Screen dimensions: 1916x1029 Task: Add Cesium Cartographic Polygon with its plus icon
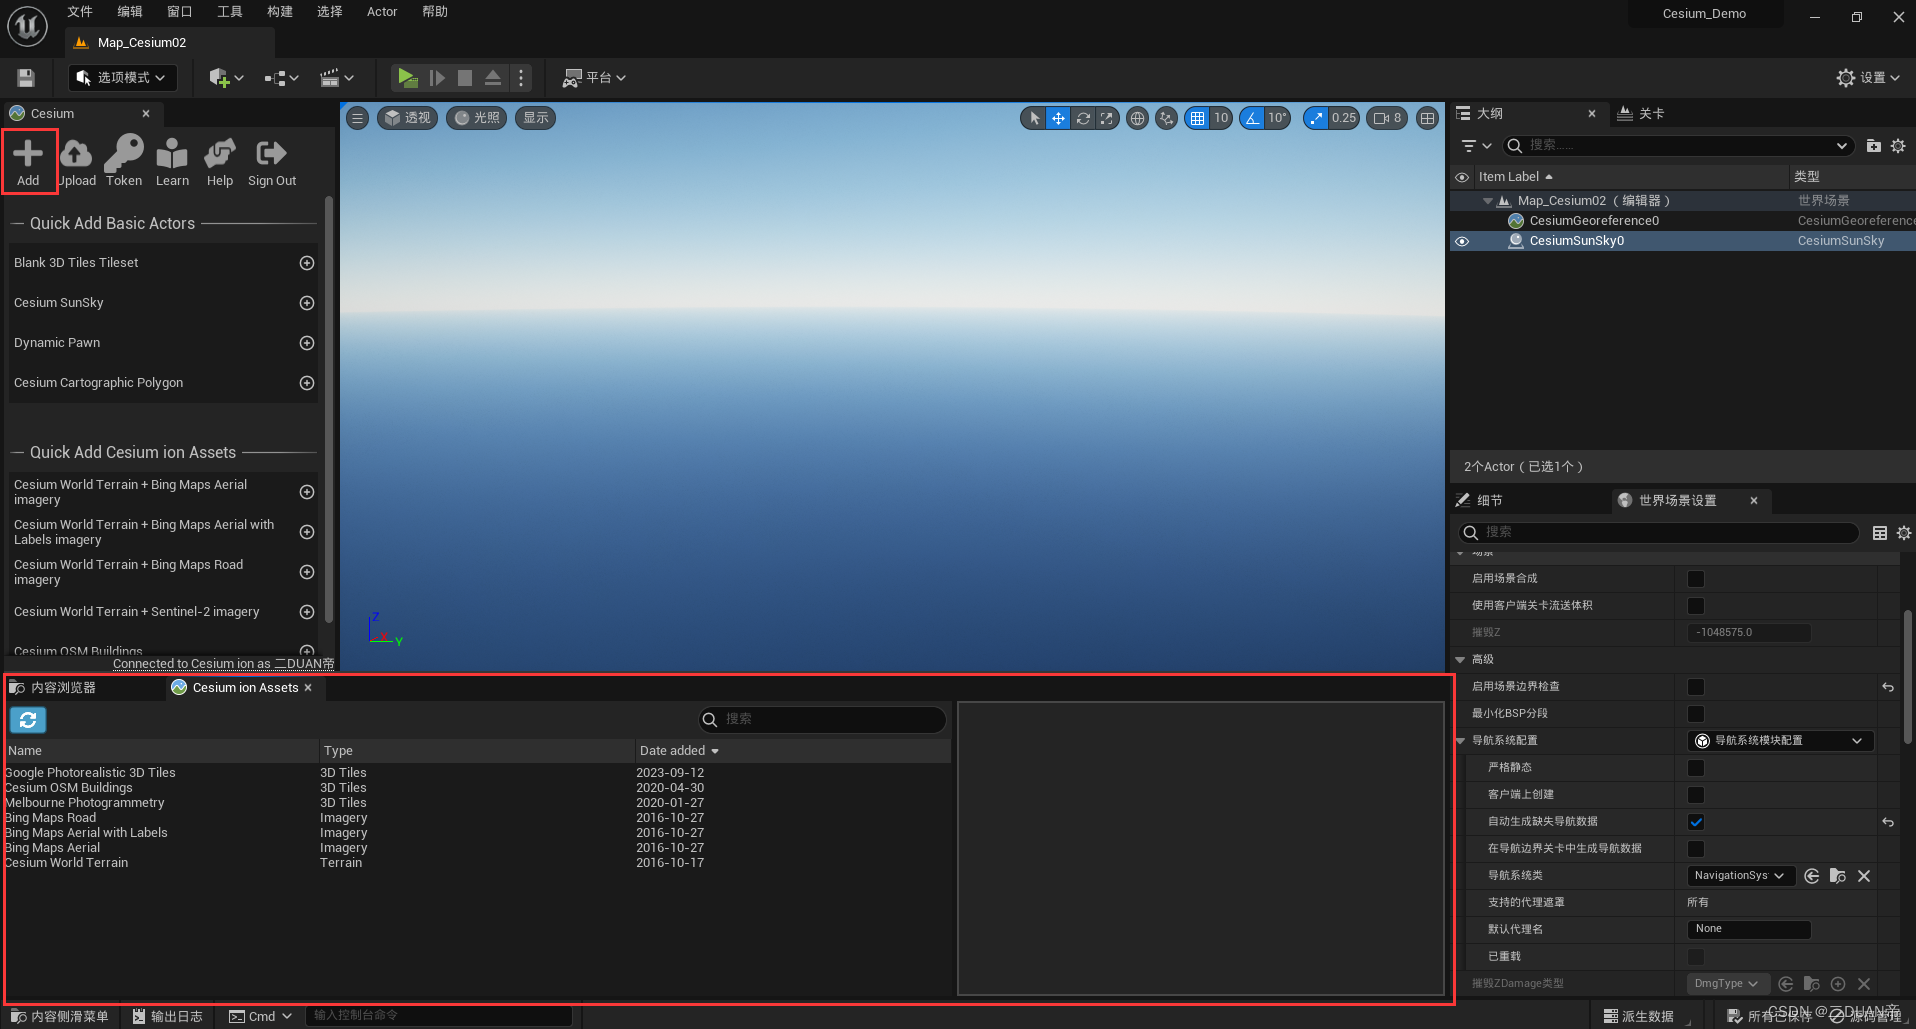tap(307, 383)
